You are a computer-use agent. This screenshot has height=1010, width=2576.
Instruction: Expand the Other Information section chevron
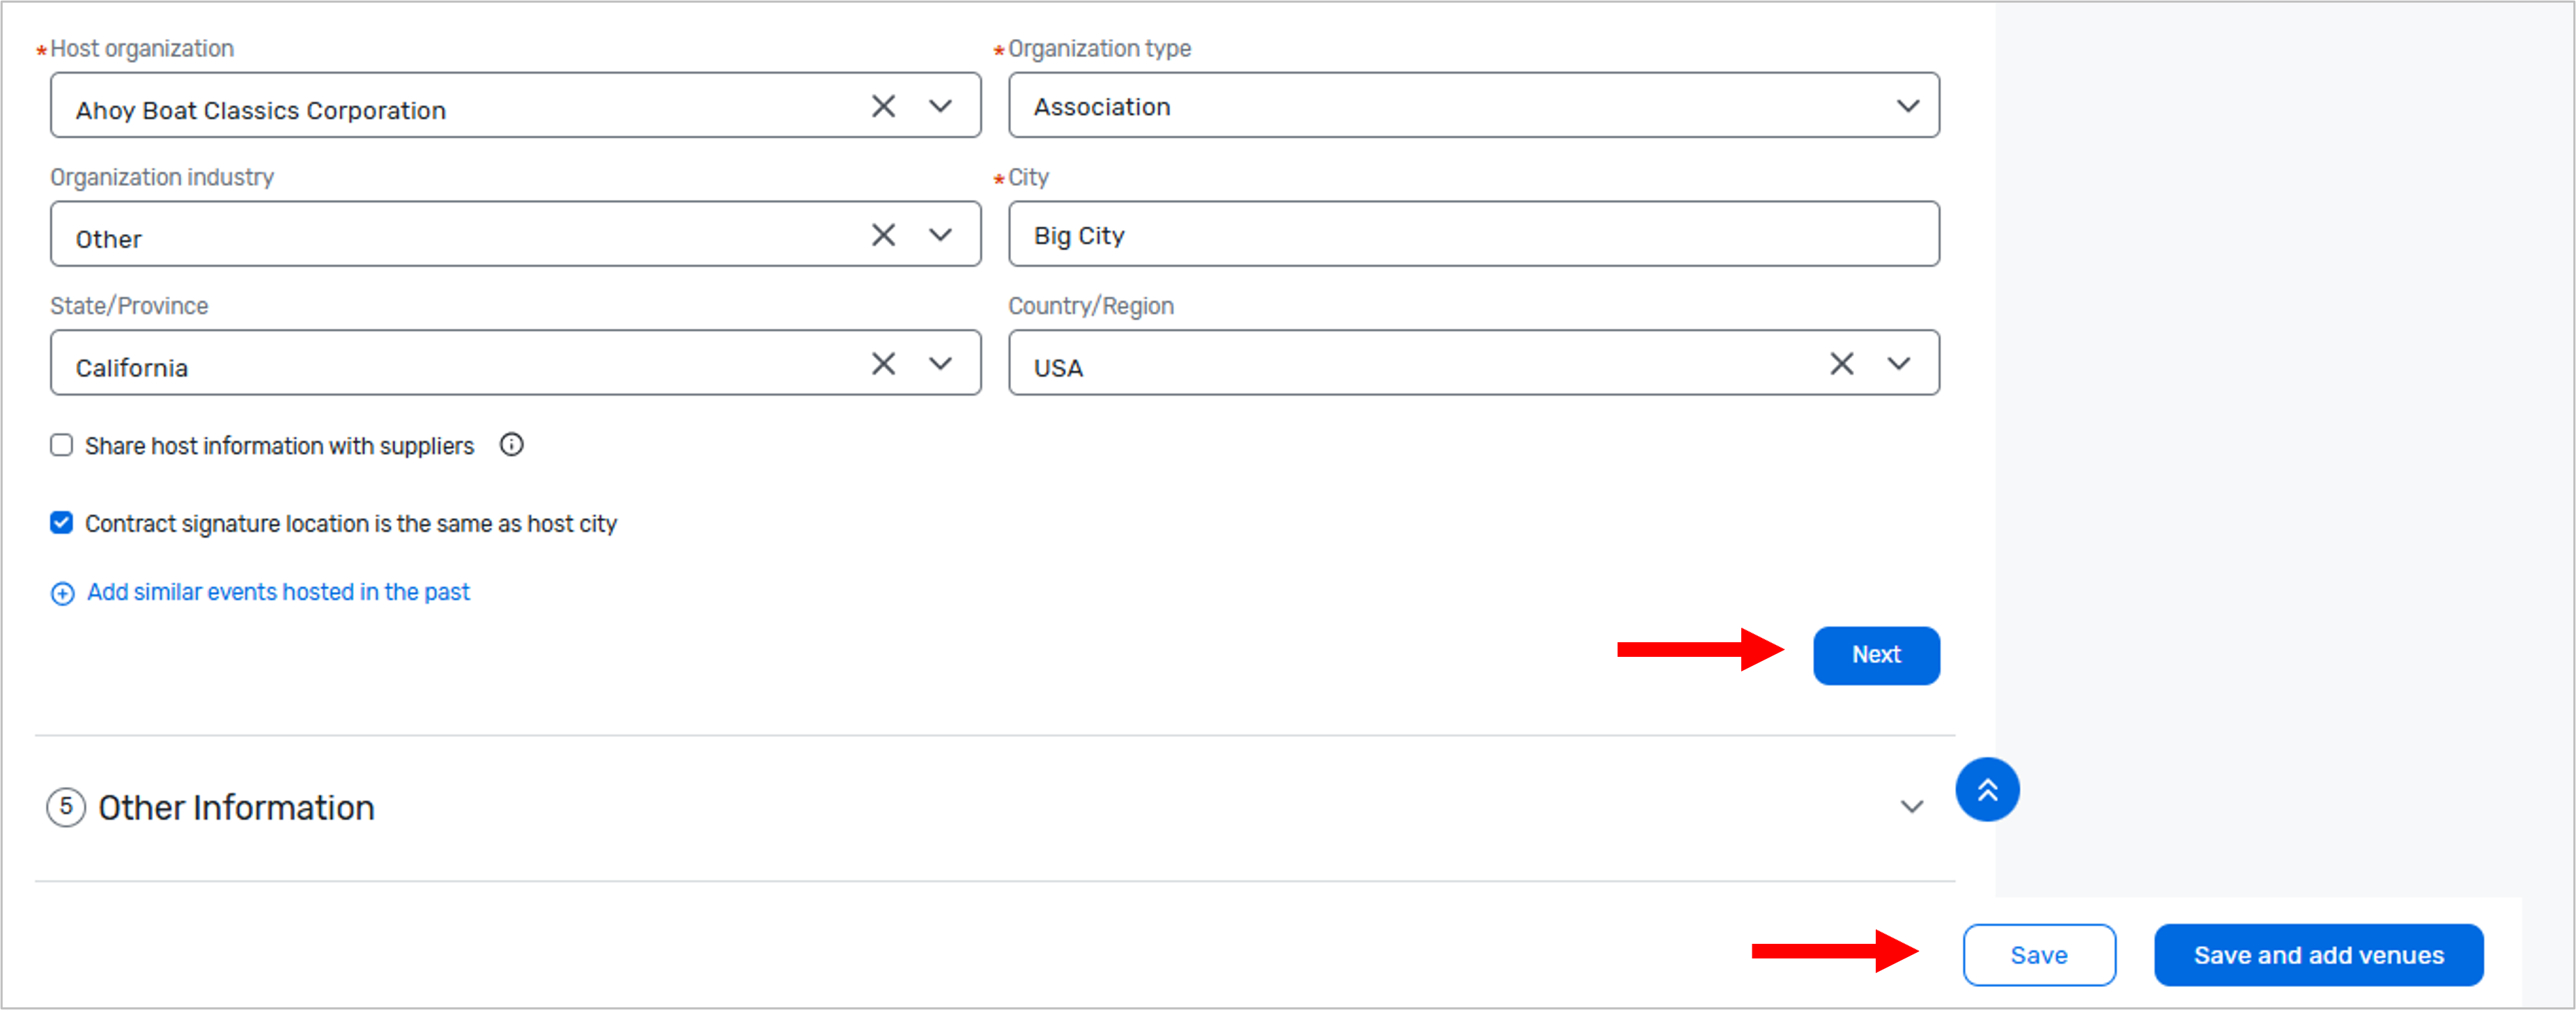1911,807
